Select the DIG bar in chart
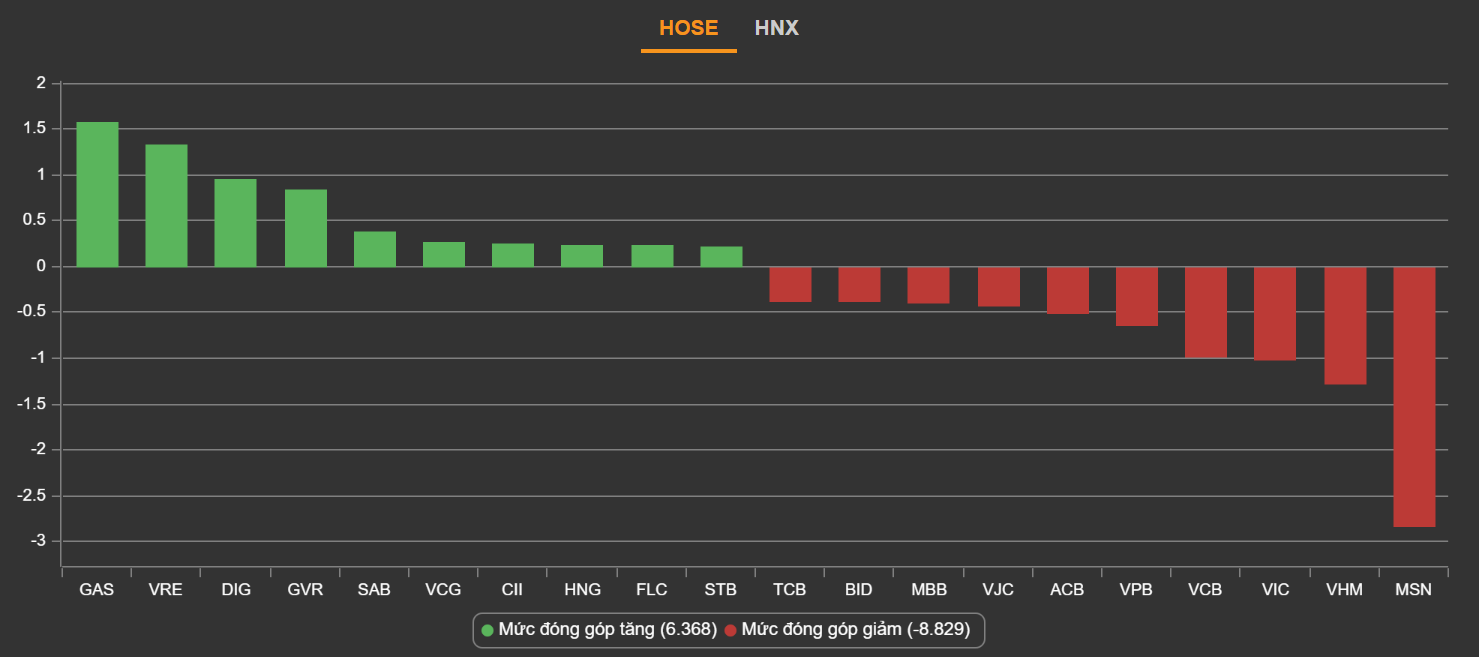 click(235, 223)
